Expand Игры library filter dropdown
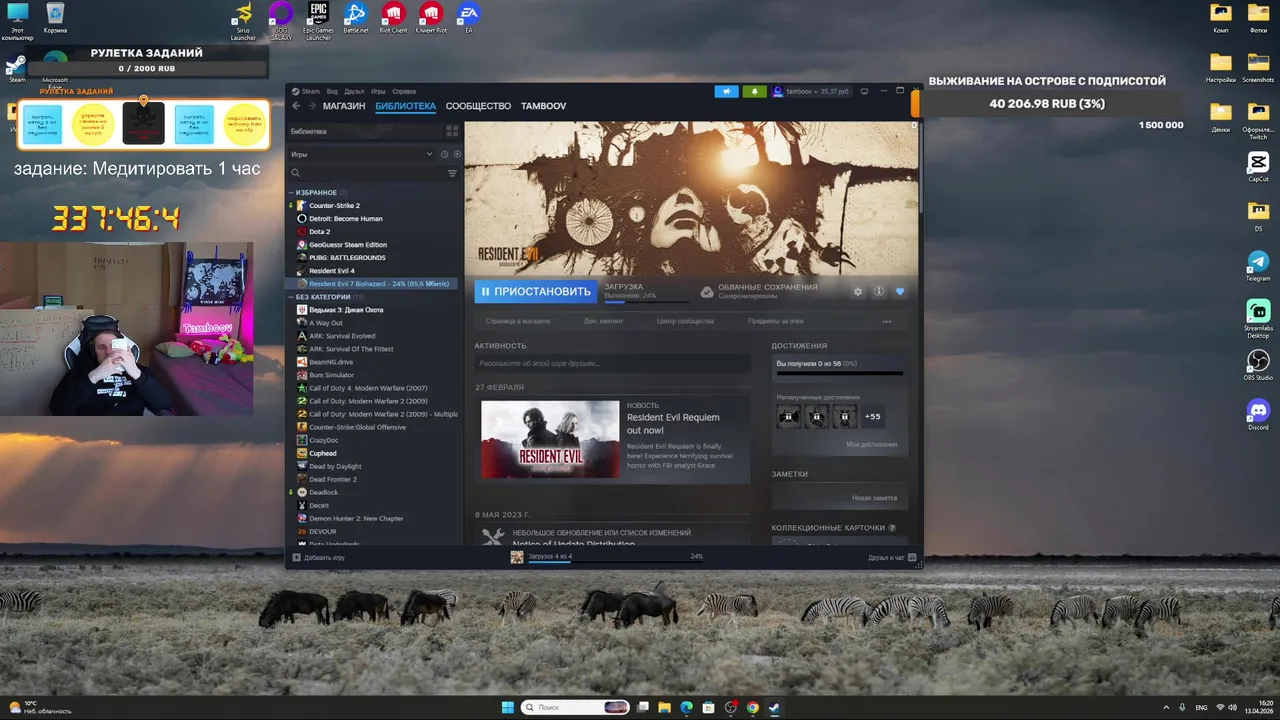Screen dimensions: 1280x720 click(362, 154)
